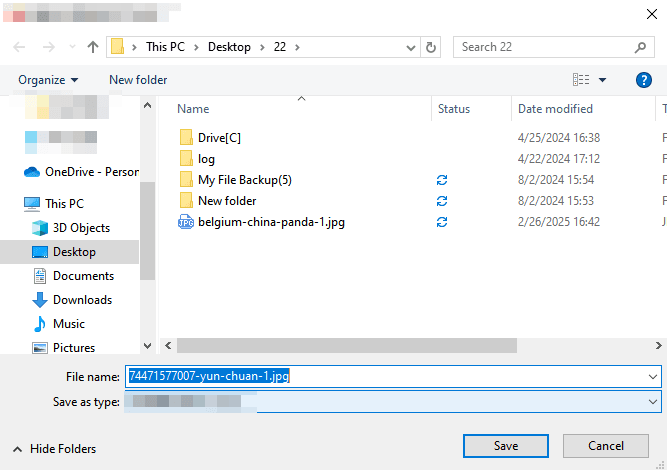Screen dimensions: 667x470
Task: Click the Up one level arrow
Action: click(x=93, y=47)
